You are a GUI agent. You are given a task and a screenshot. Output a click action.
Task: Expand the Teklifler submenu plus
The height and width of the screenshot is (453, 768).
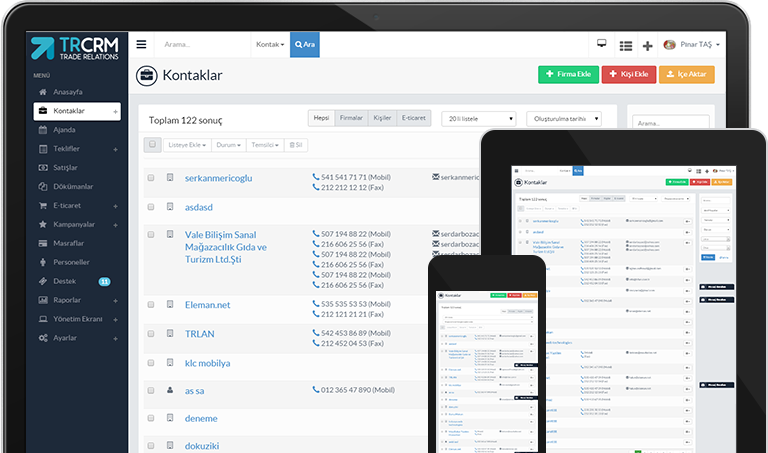pos(116,149)
